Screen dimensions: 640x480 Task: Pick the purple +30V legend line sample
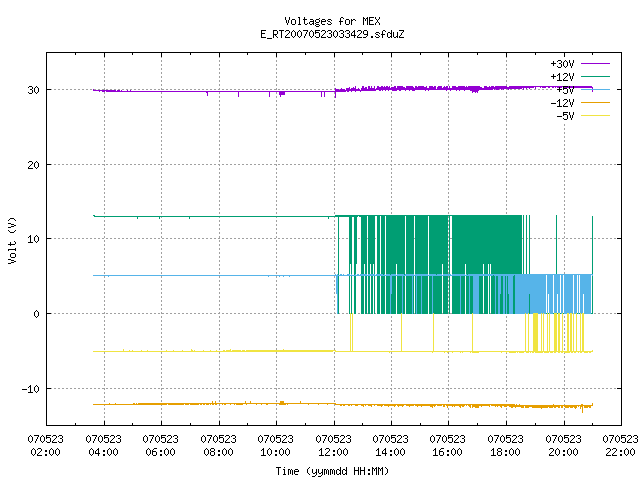(x=595, y=64)
